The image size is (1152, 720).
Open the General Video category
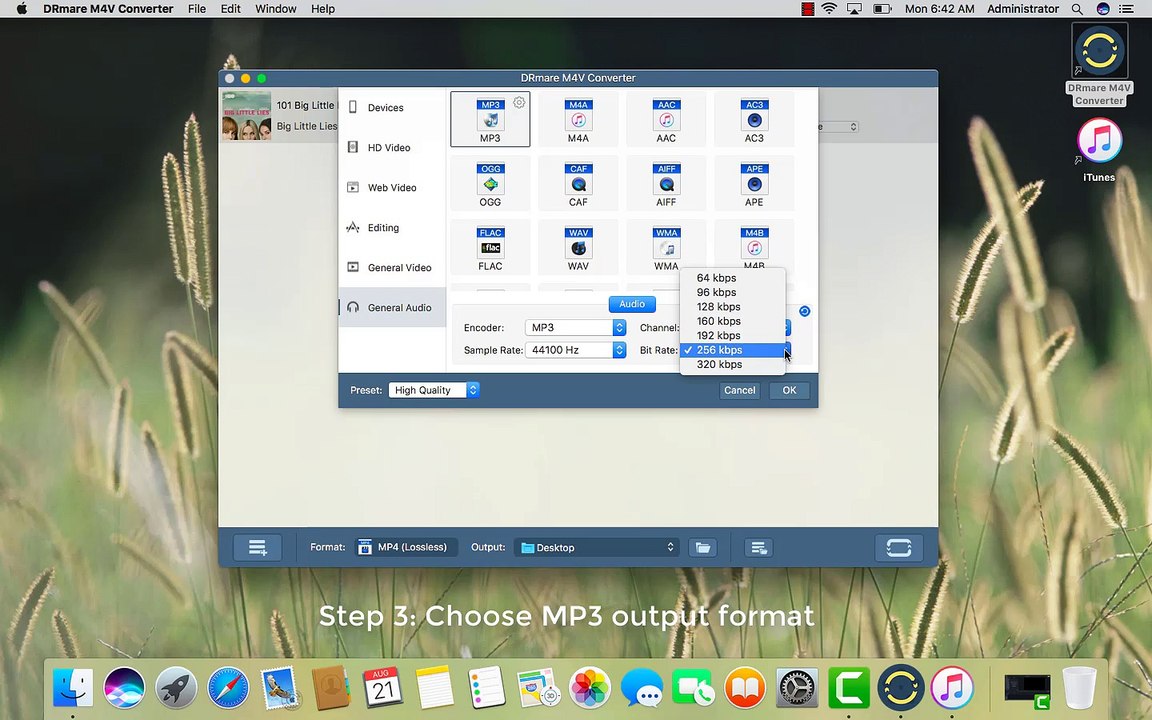(392, 267)
